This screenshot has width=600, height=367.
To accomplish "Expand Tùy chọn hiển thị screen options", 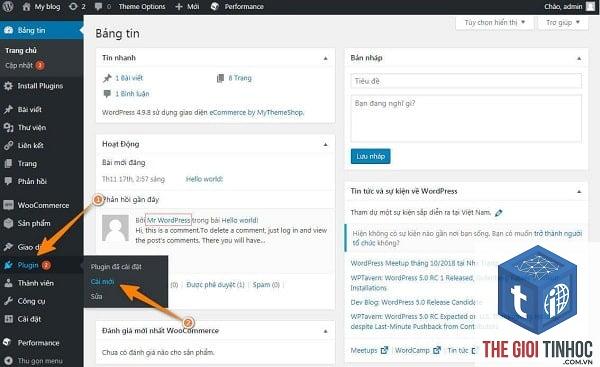I will pos(495,23).
